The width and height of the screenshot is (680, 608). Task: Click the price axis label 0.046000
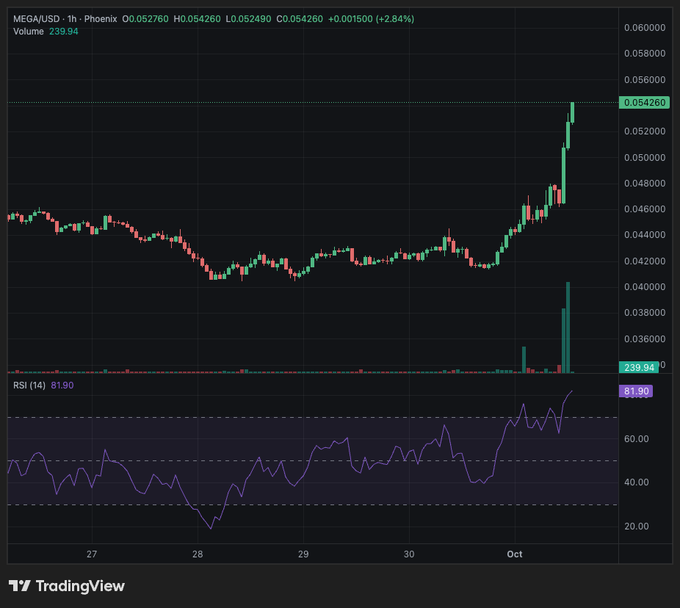point(644,209)
